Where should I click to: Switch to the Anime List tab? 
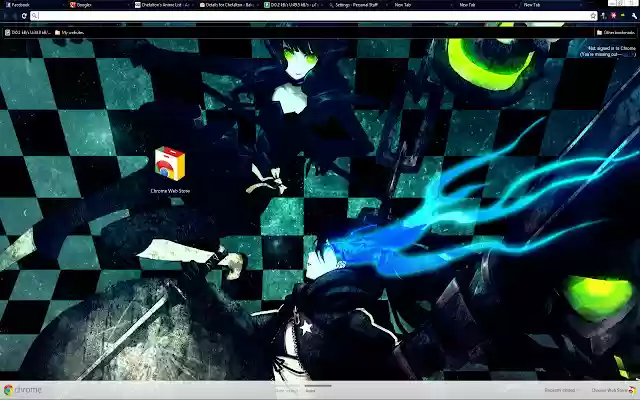[165, 5]
